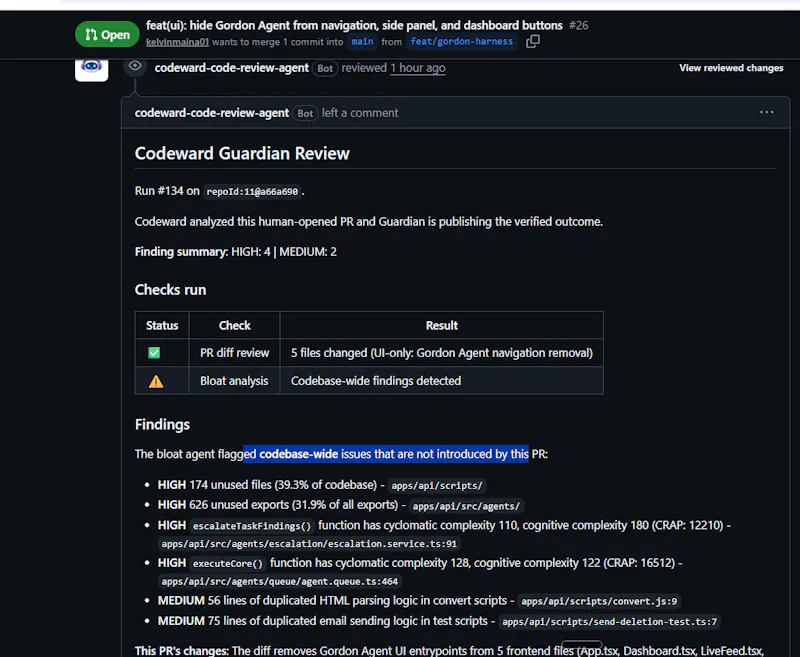The height and width of the screenshot is (657, 800).
Task: Click the PR number #26
Action: pos(579,25)
